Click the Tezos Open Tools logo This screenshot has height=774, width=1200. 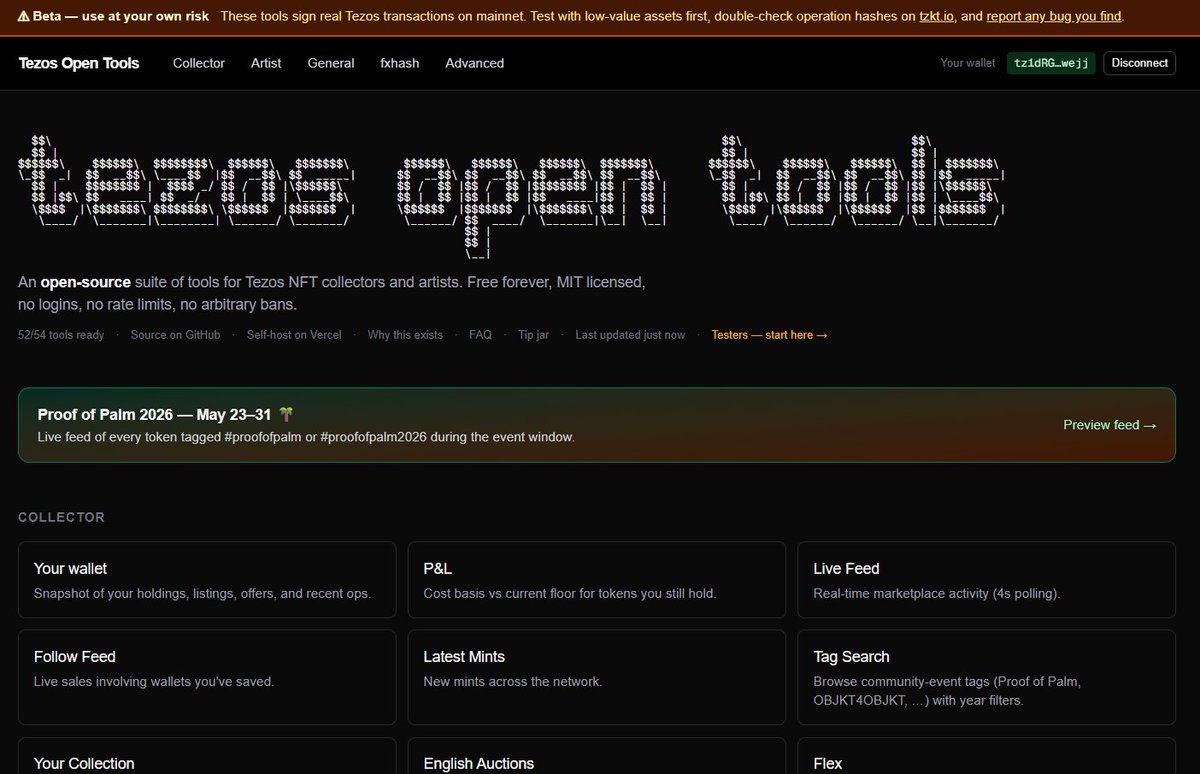click(x=79, y=63)
